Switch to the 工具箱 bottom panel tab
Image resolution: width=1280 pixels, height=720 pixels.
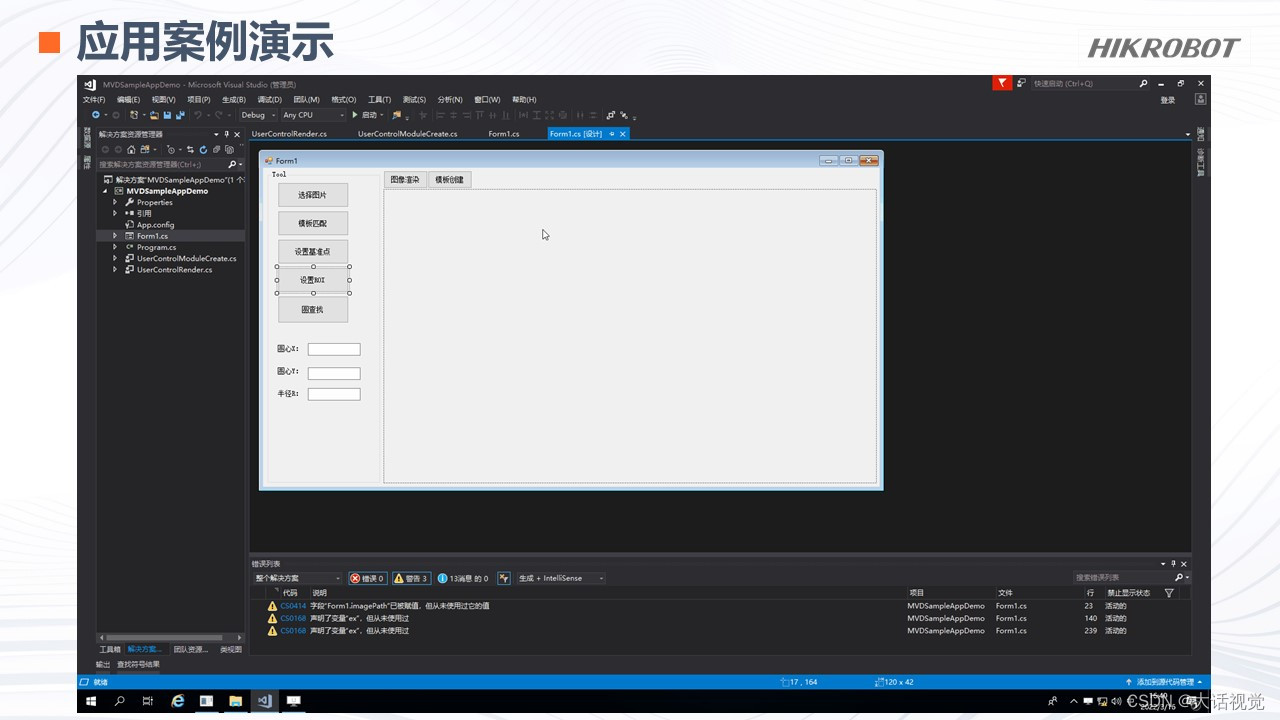[110, 649]
